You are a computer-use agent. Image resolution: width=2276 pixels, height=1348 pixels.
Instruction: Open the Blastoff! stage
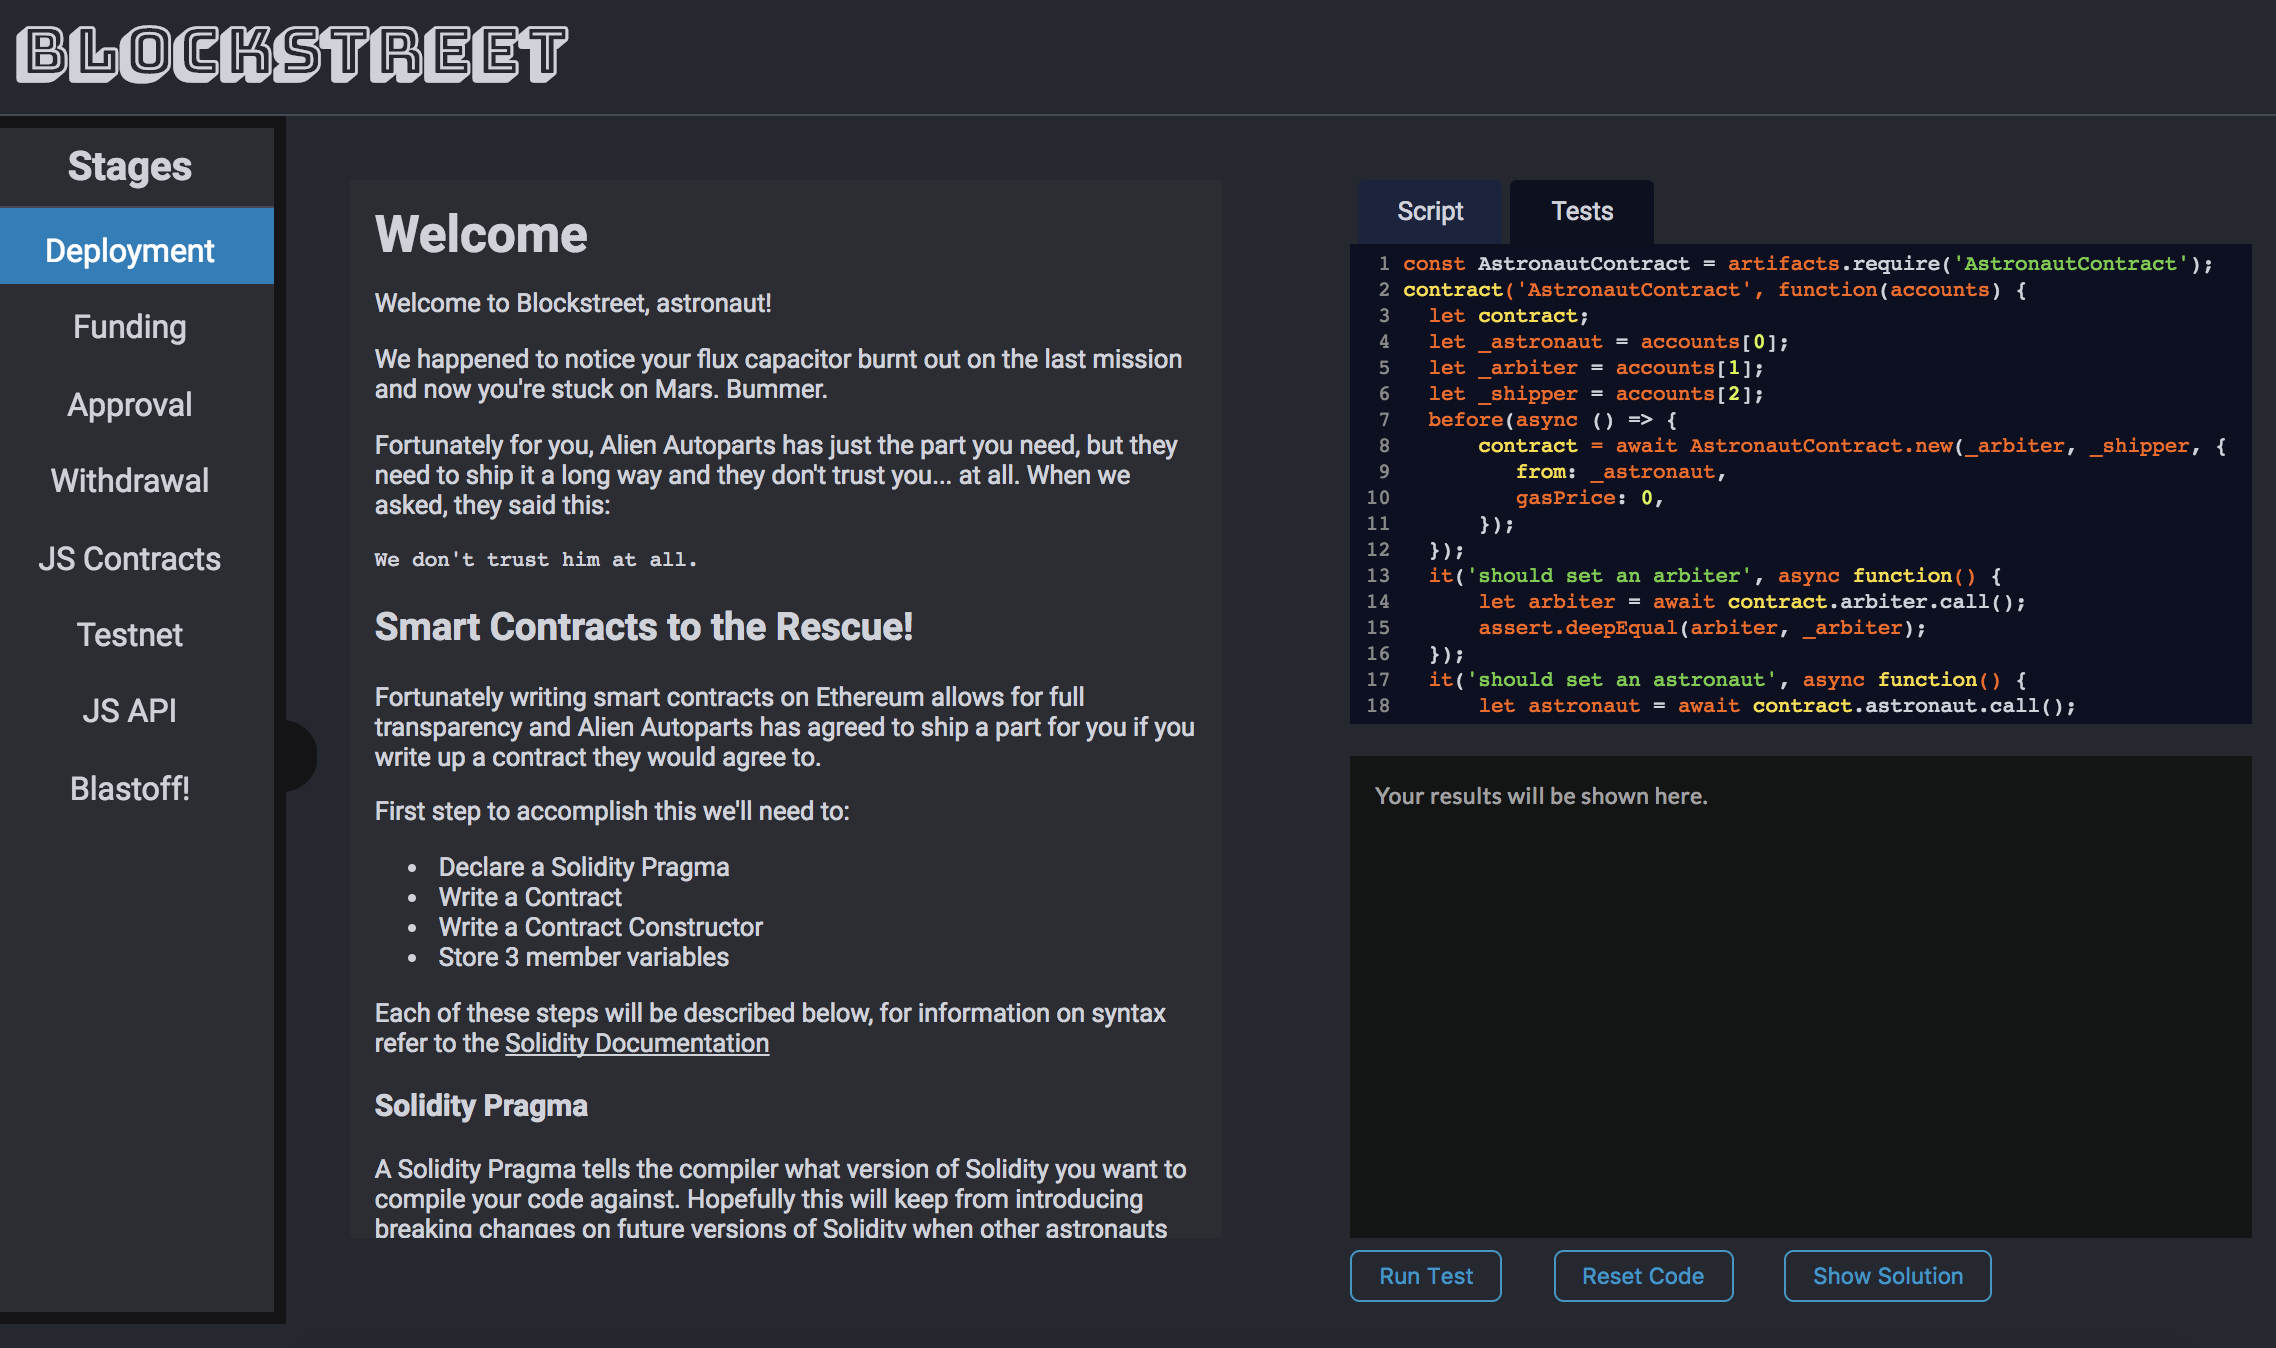coord(130,788)
